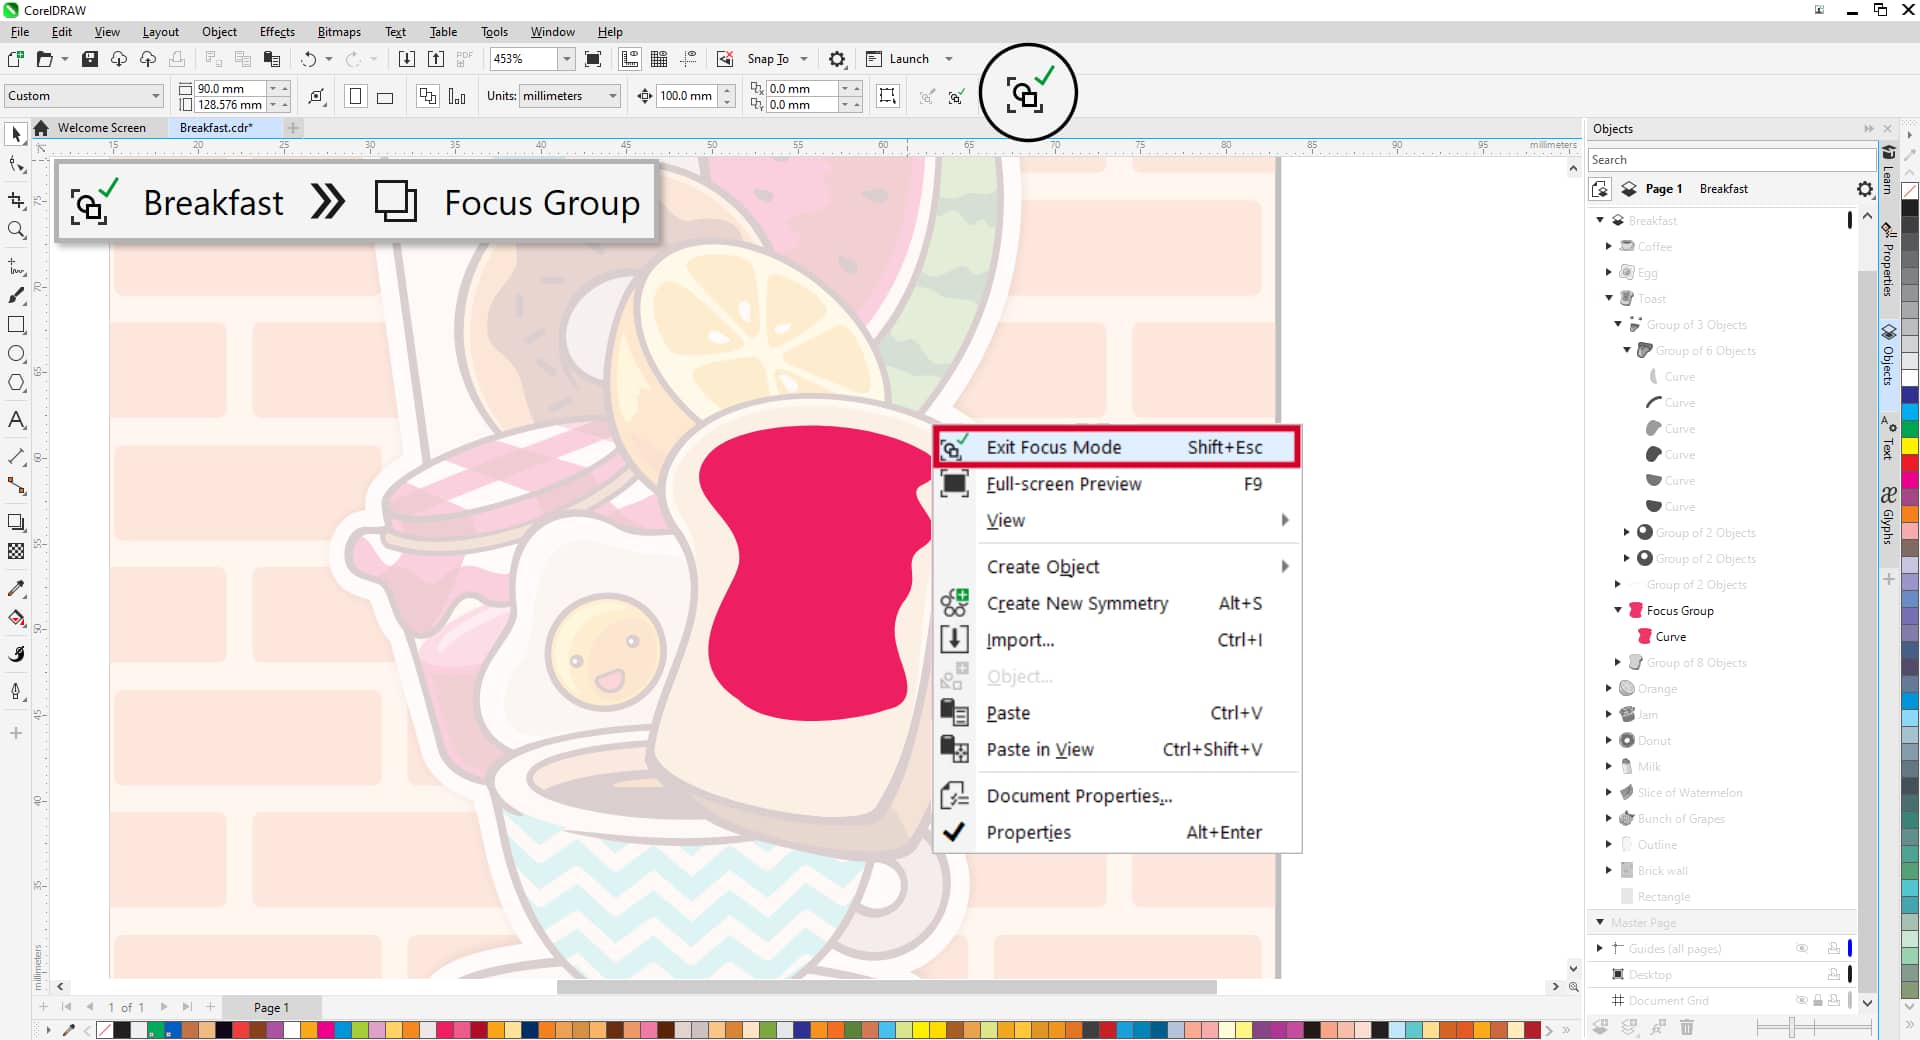Collapse the Focus Group tree item
Screen dimensions: 1920x1040
[1618, 610]
